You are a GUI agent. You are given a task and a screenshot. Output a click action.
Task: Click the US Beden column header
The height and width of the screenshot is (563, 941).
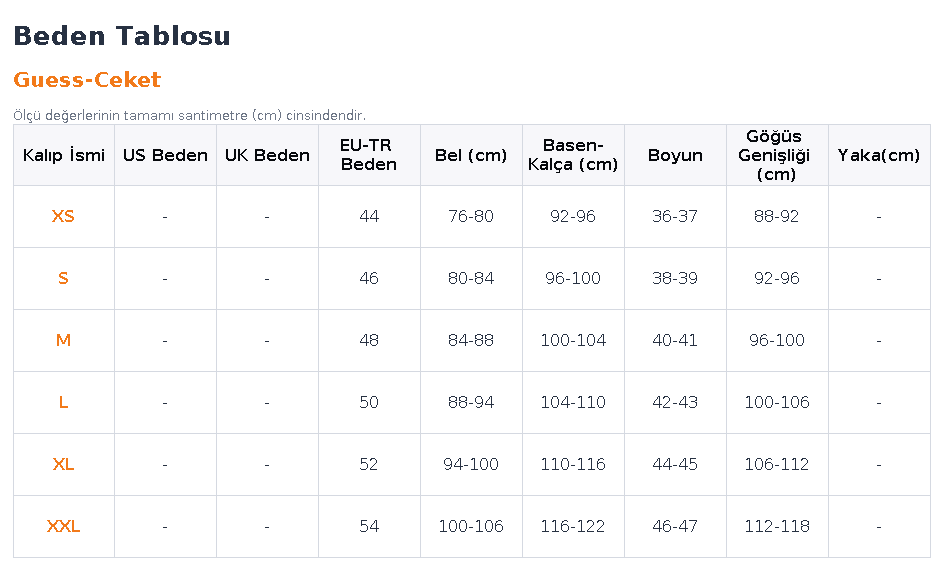165,155
